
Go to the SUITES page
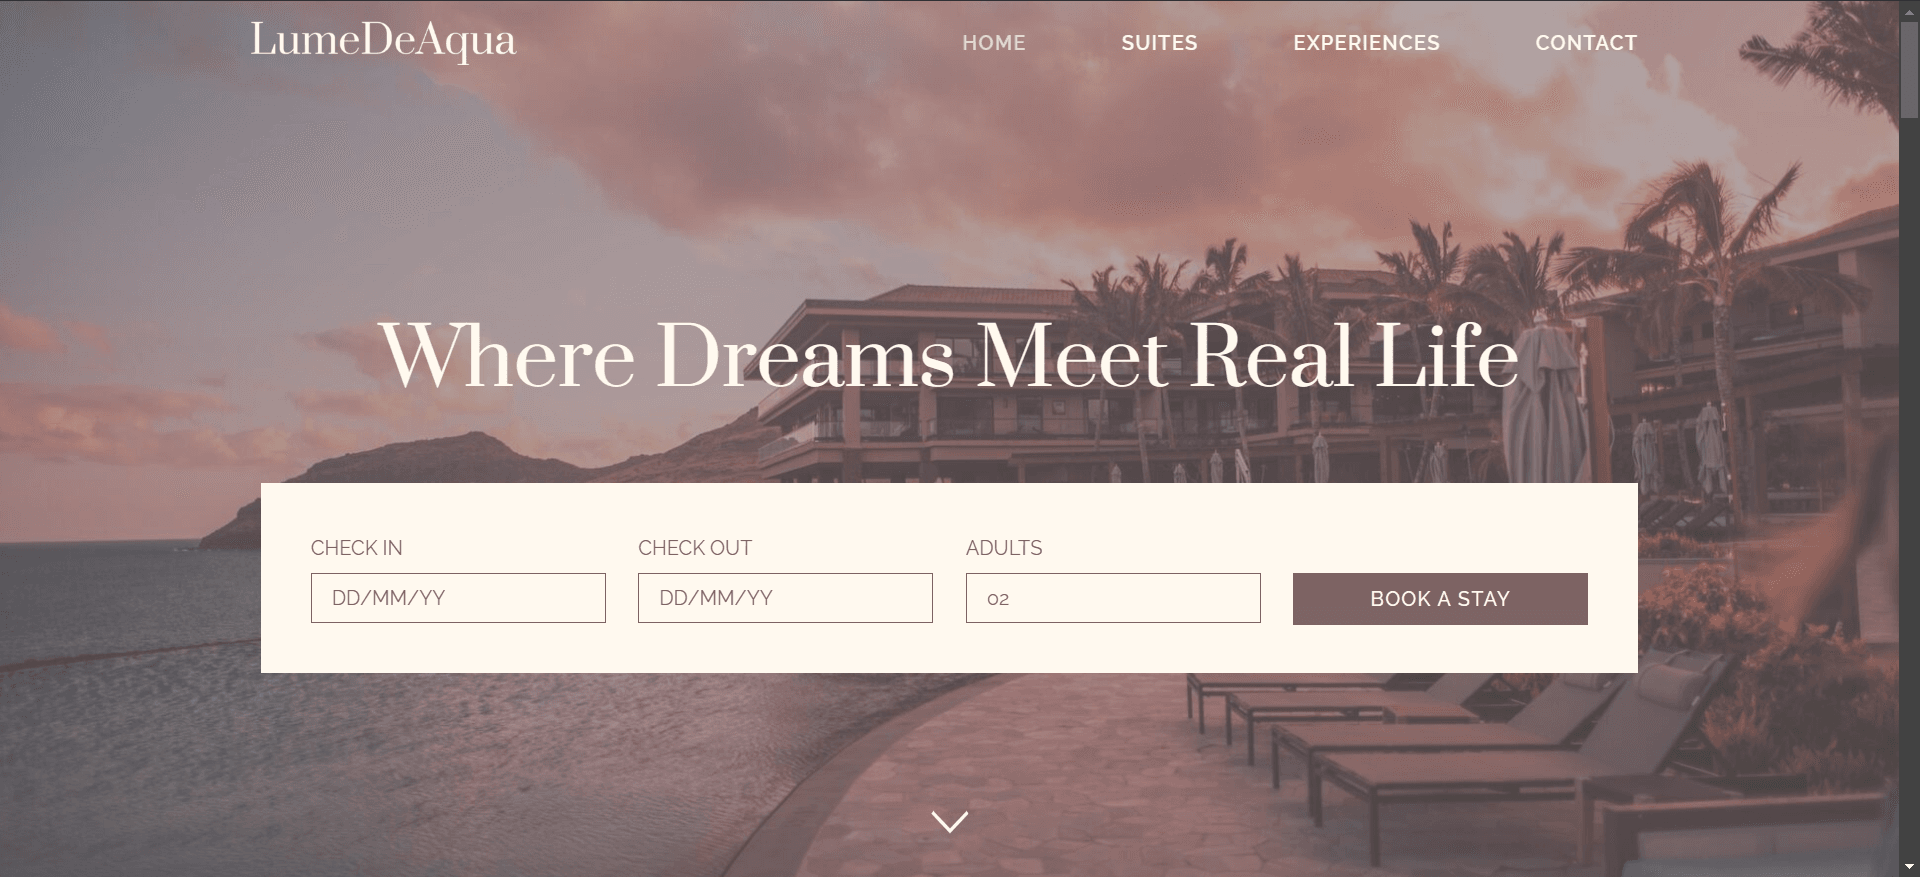click(x=1159, y=43)
